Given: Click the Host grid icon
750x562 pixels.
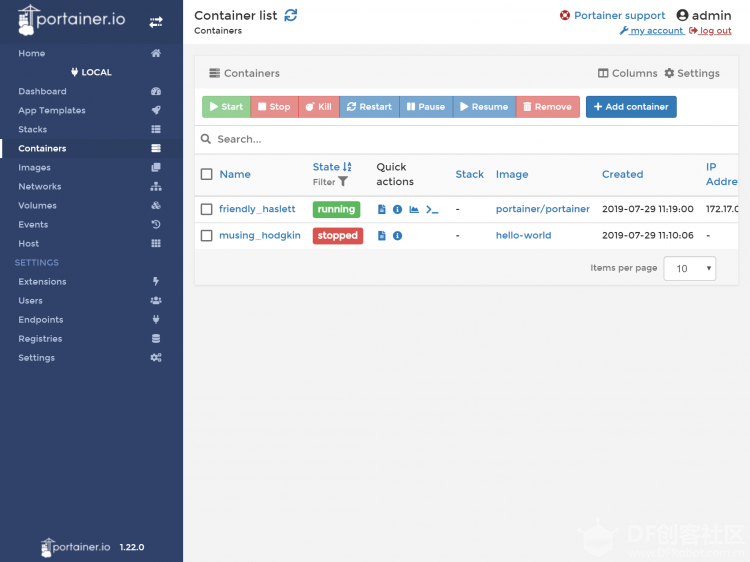Looking at the screenshot, I should click(156, 243).
